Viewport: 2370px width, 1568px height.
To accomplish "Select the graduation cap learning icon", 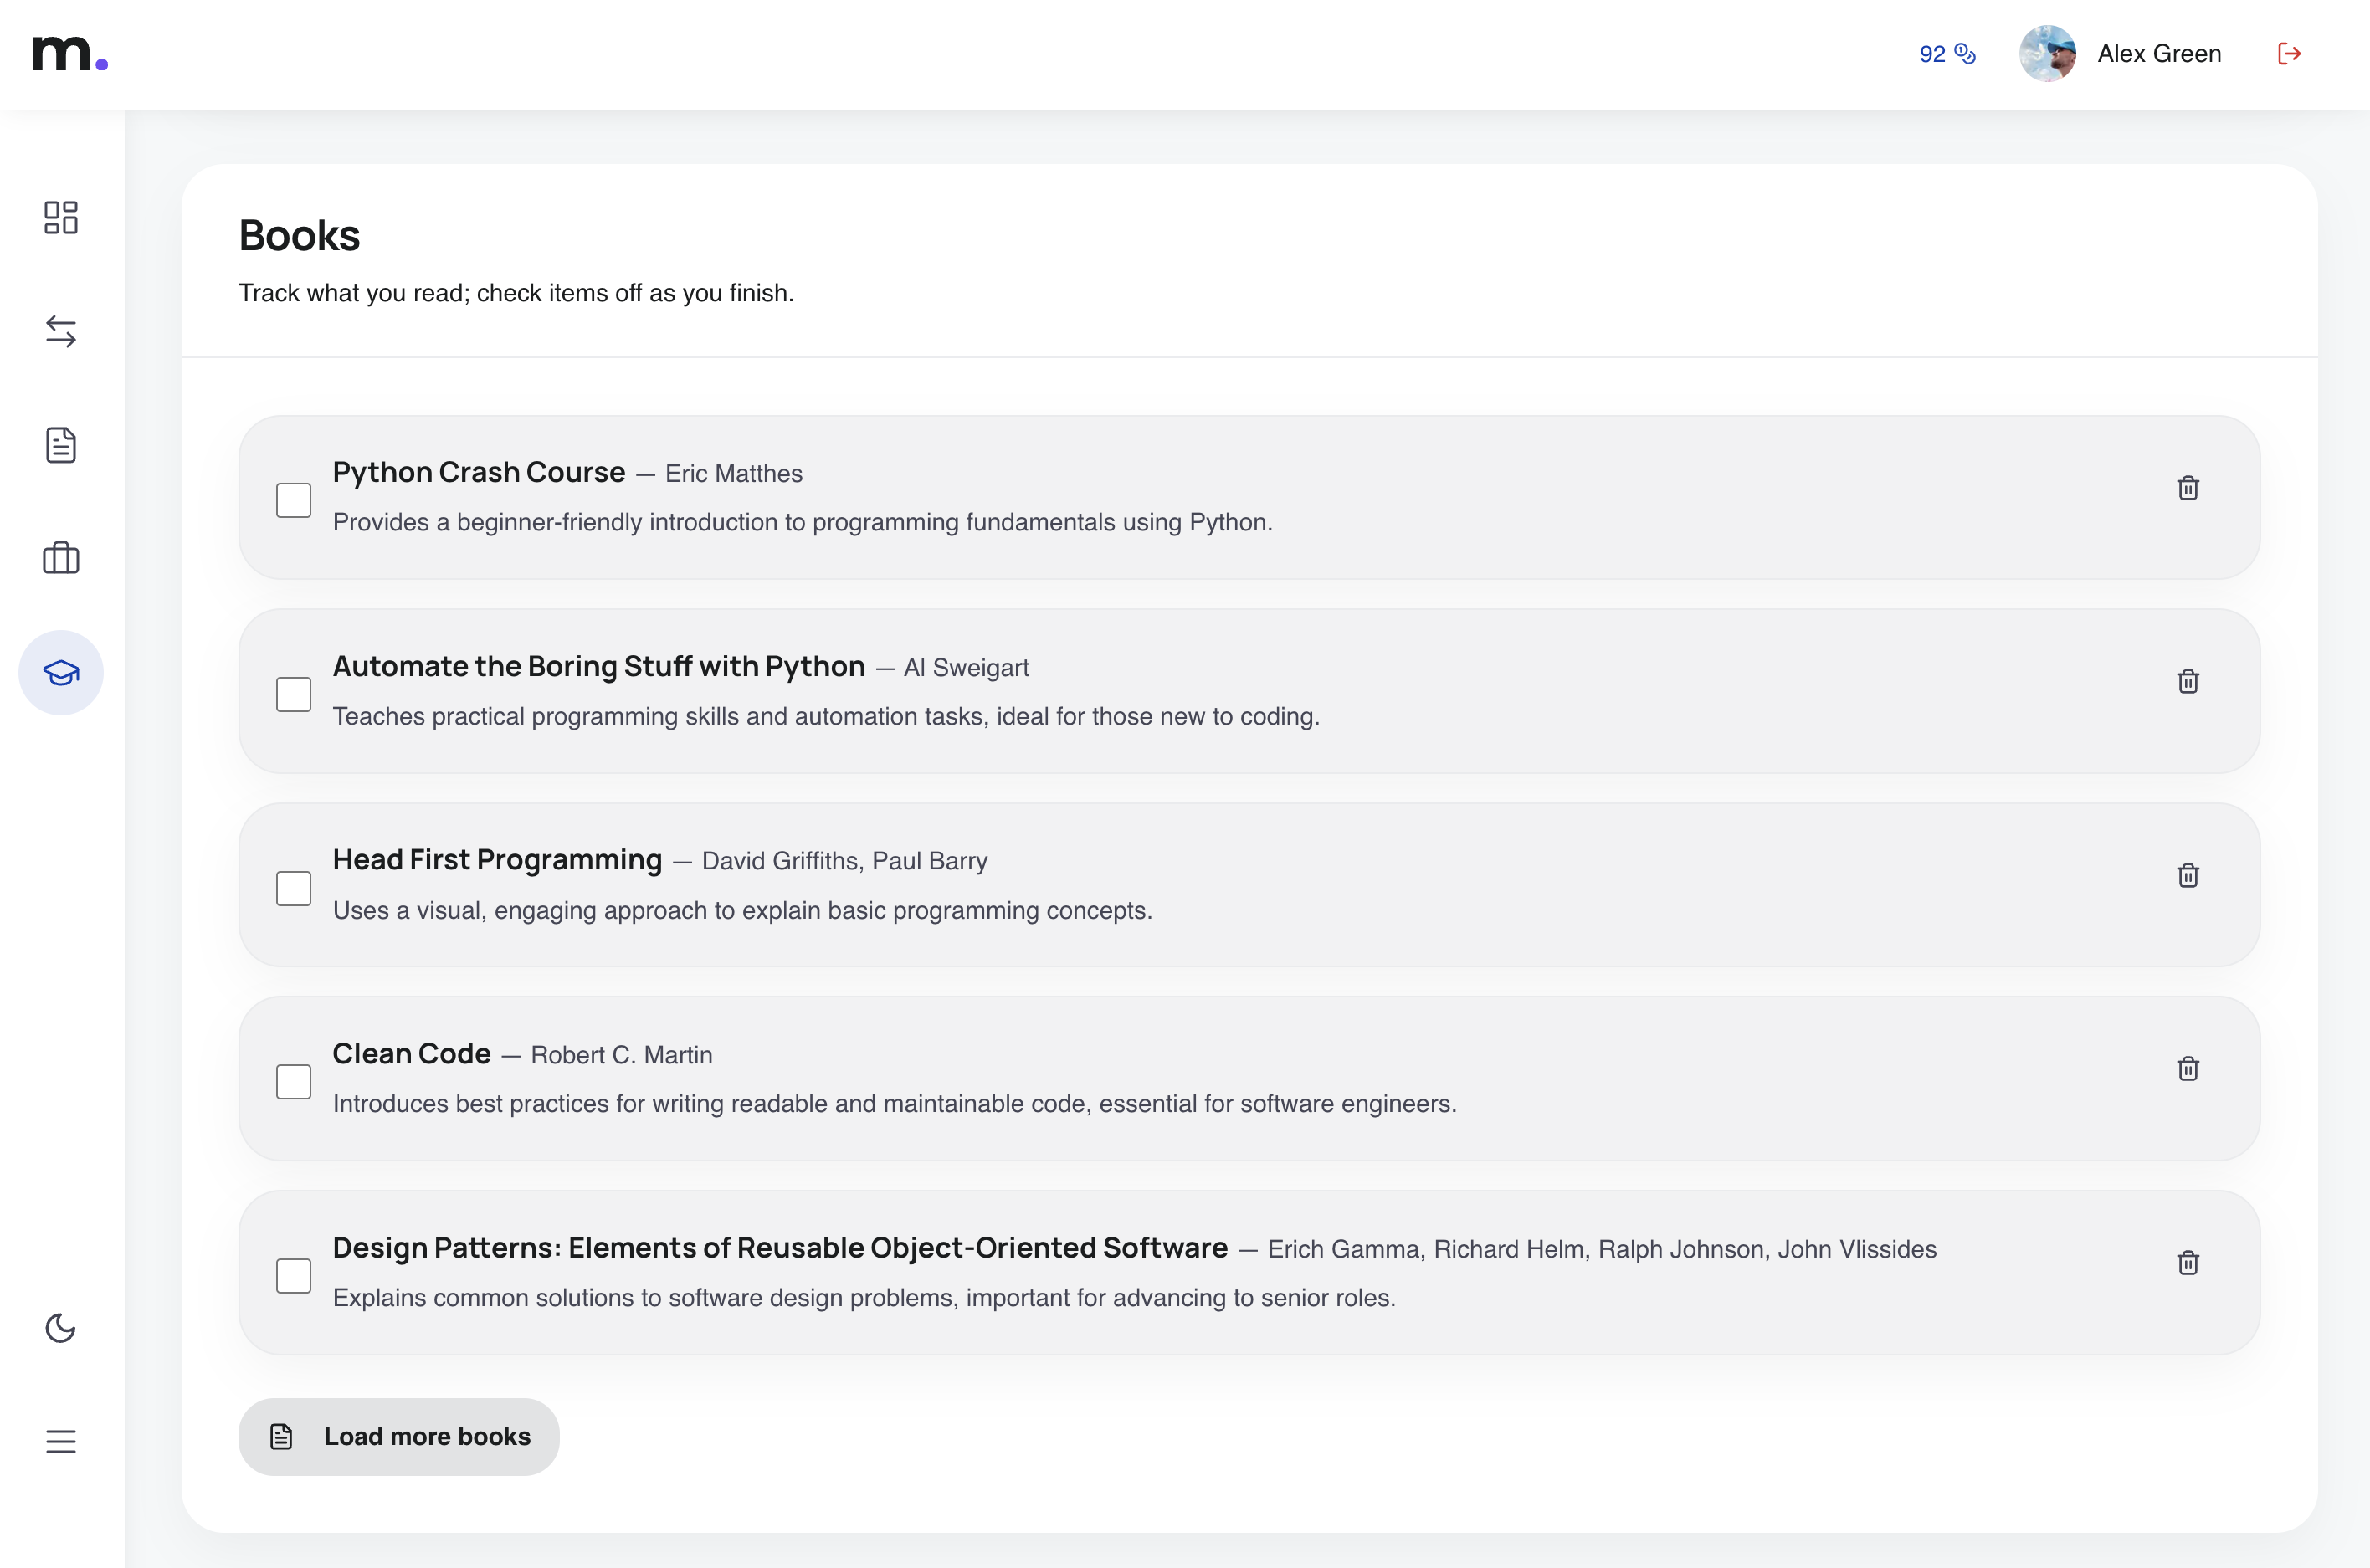I will click(x=61, y=672).
